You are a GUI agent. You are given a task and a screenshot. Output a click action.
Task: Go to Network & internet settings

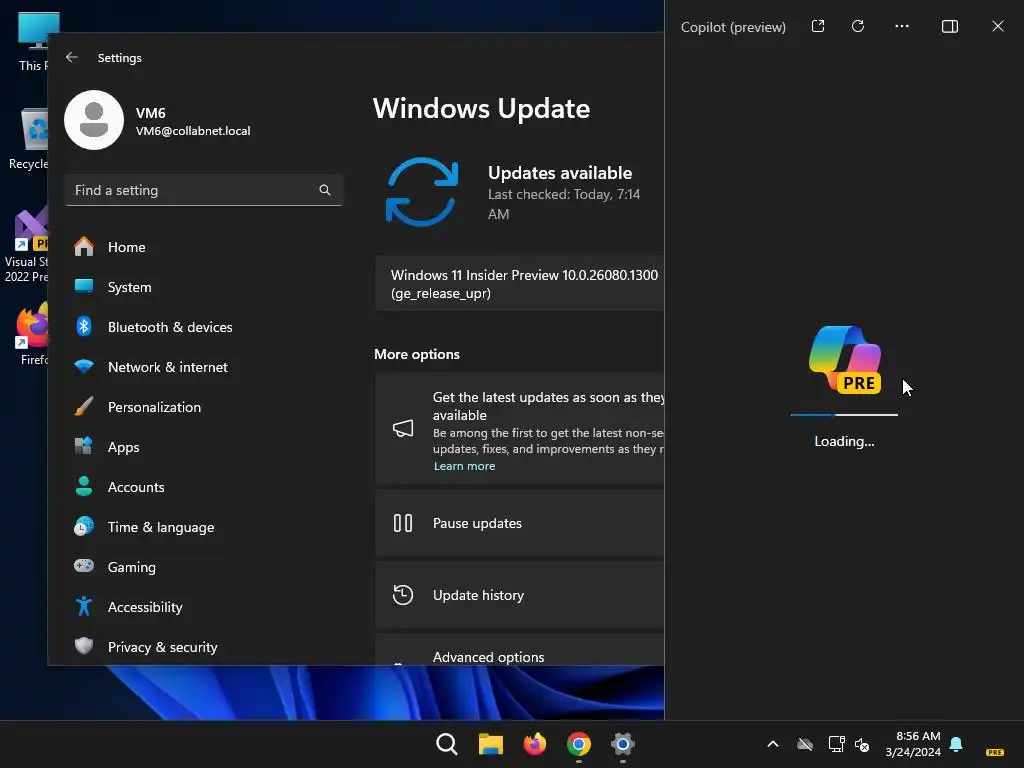pyautogui.click(x=204, y=367)
